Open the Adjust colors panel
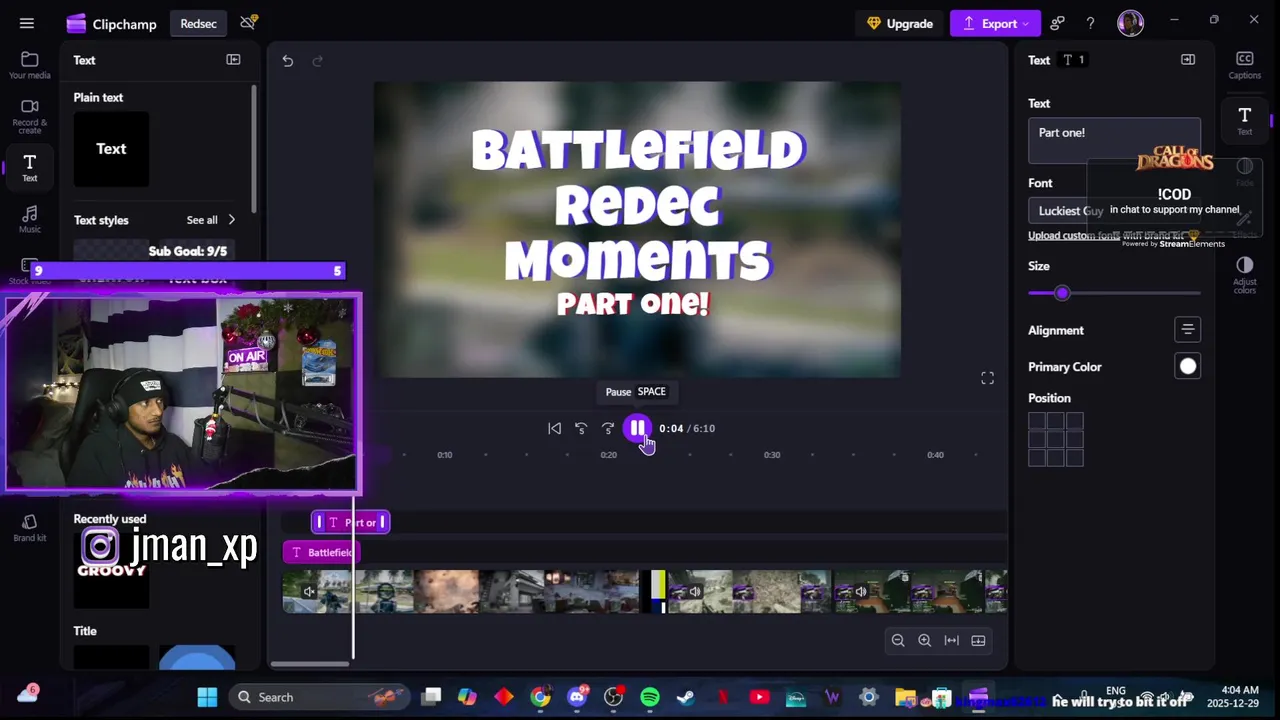 click(x=1244, y=275)
